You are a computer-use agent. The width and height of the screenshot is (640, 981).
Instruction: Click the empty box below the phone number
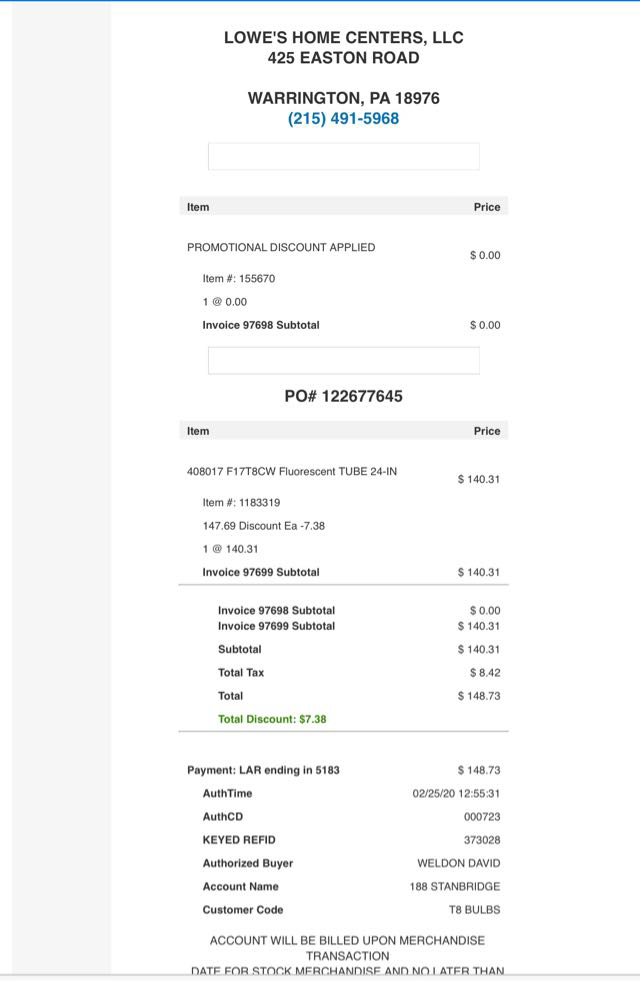coord(343,157)
